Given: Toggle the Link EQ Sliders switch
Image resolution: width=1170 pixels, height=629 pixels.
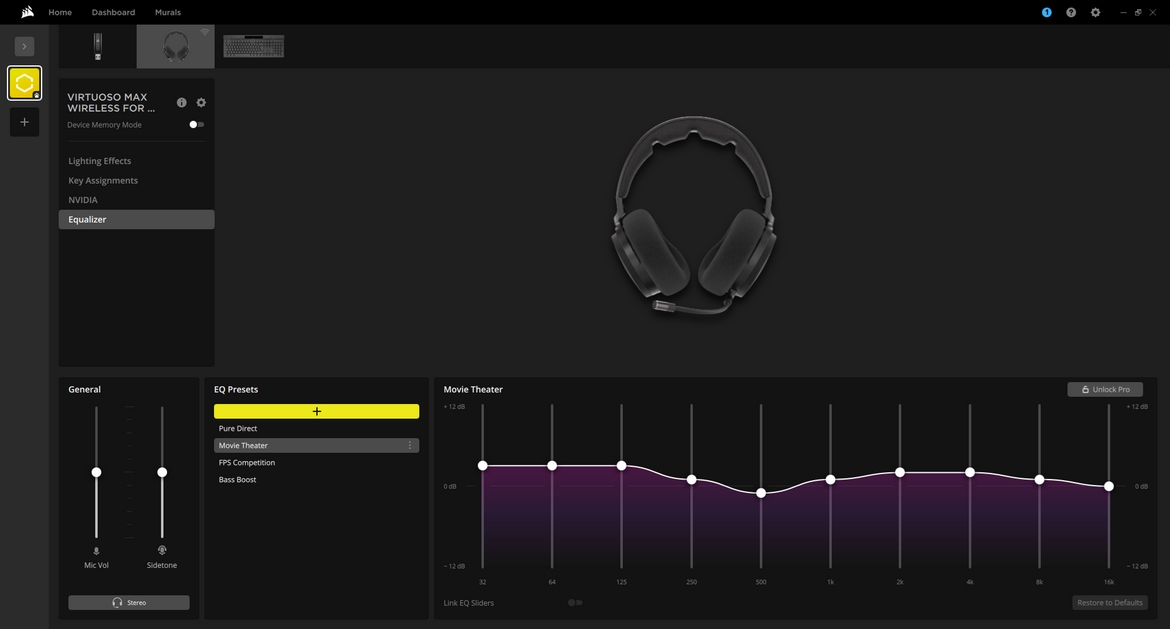Looking at the screenshot, I should pos(575,603).
